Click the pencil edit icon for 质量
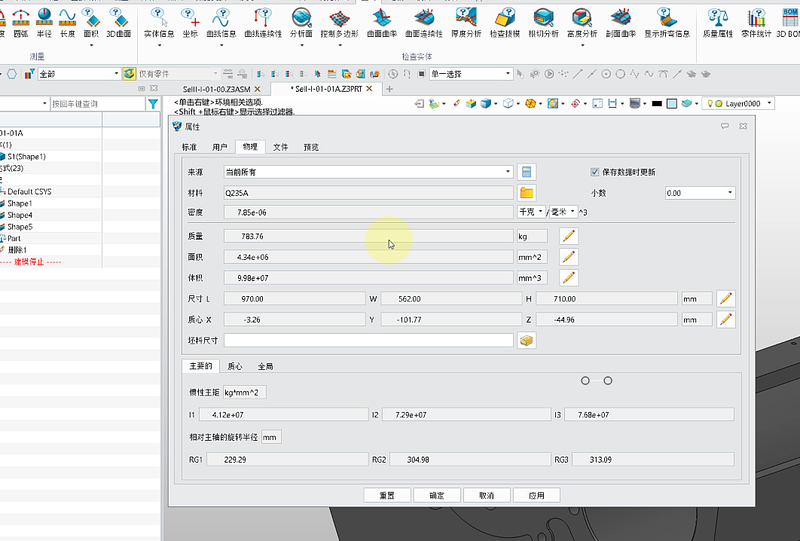The image size is (800, 541). click(569, 236)
